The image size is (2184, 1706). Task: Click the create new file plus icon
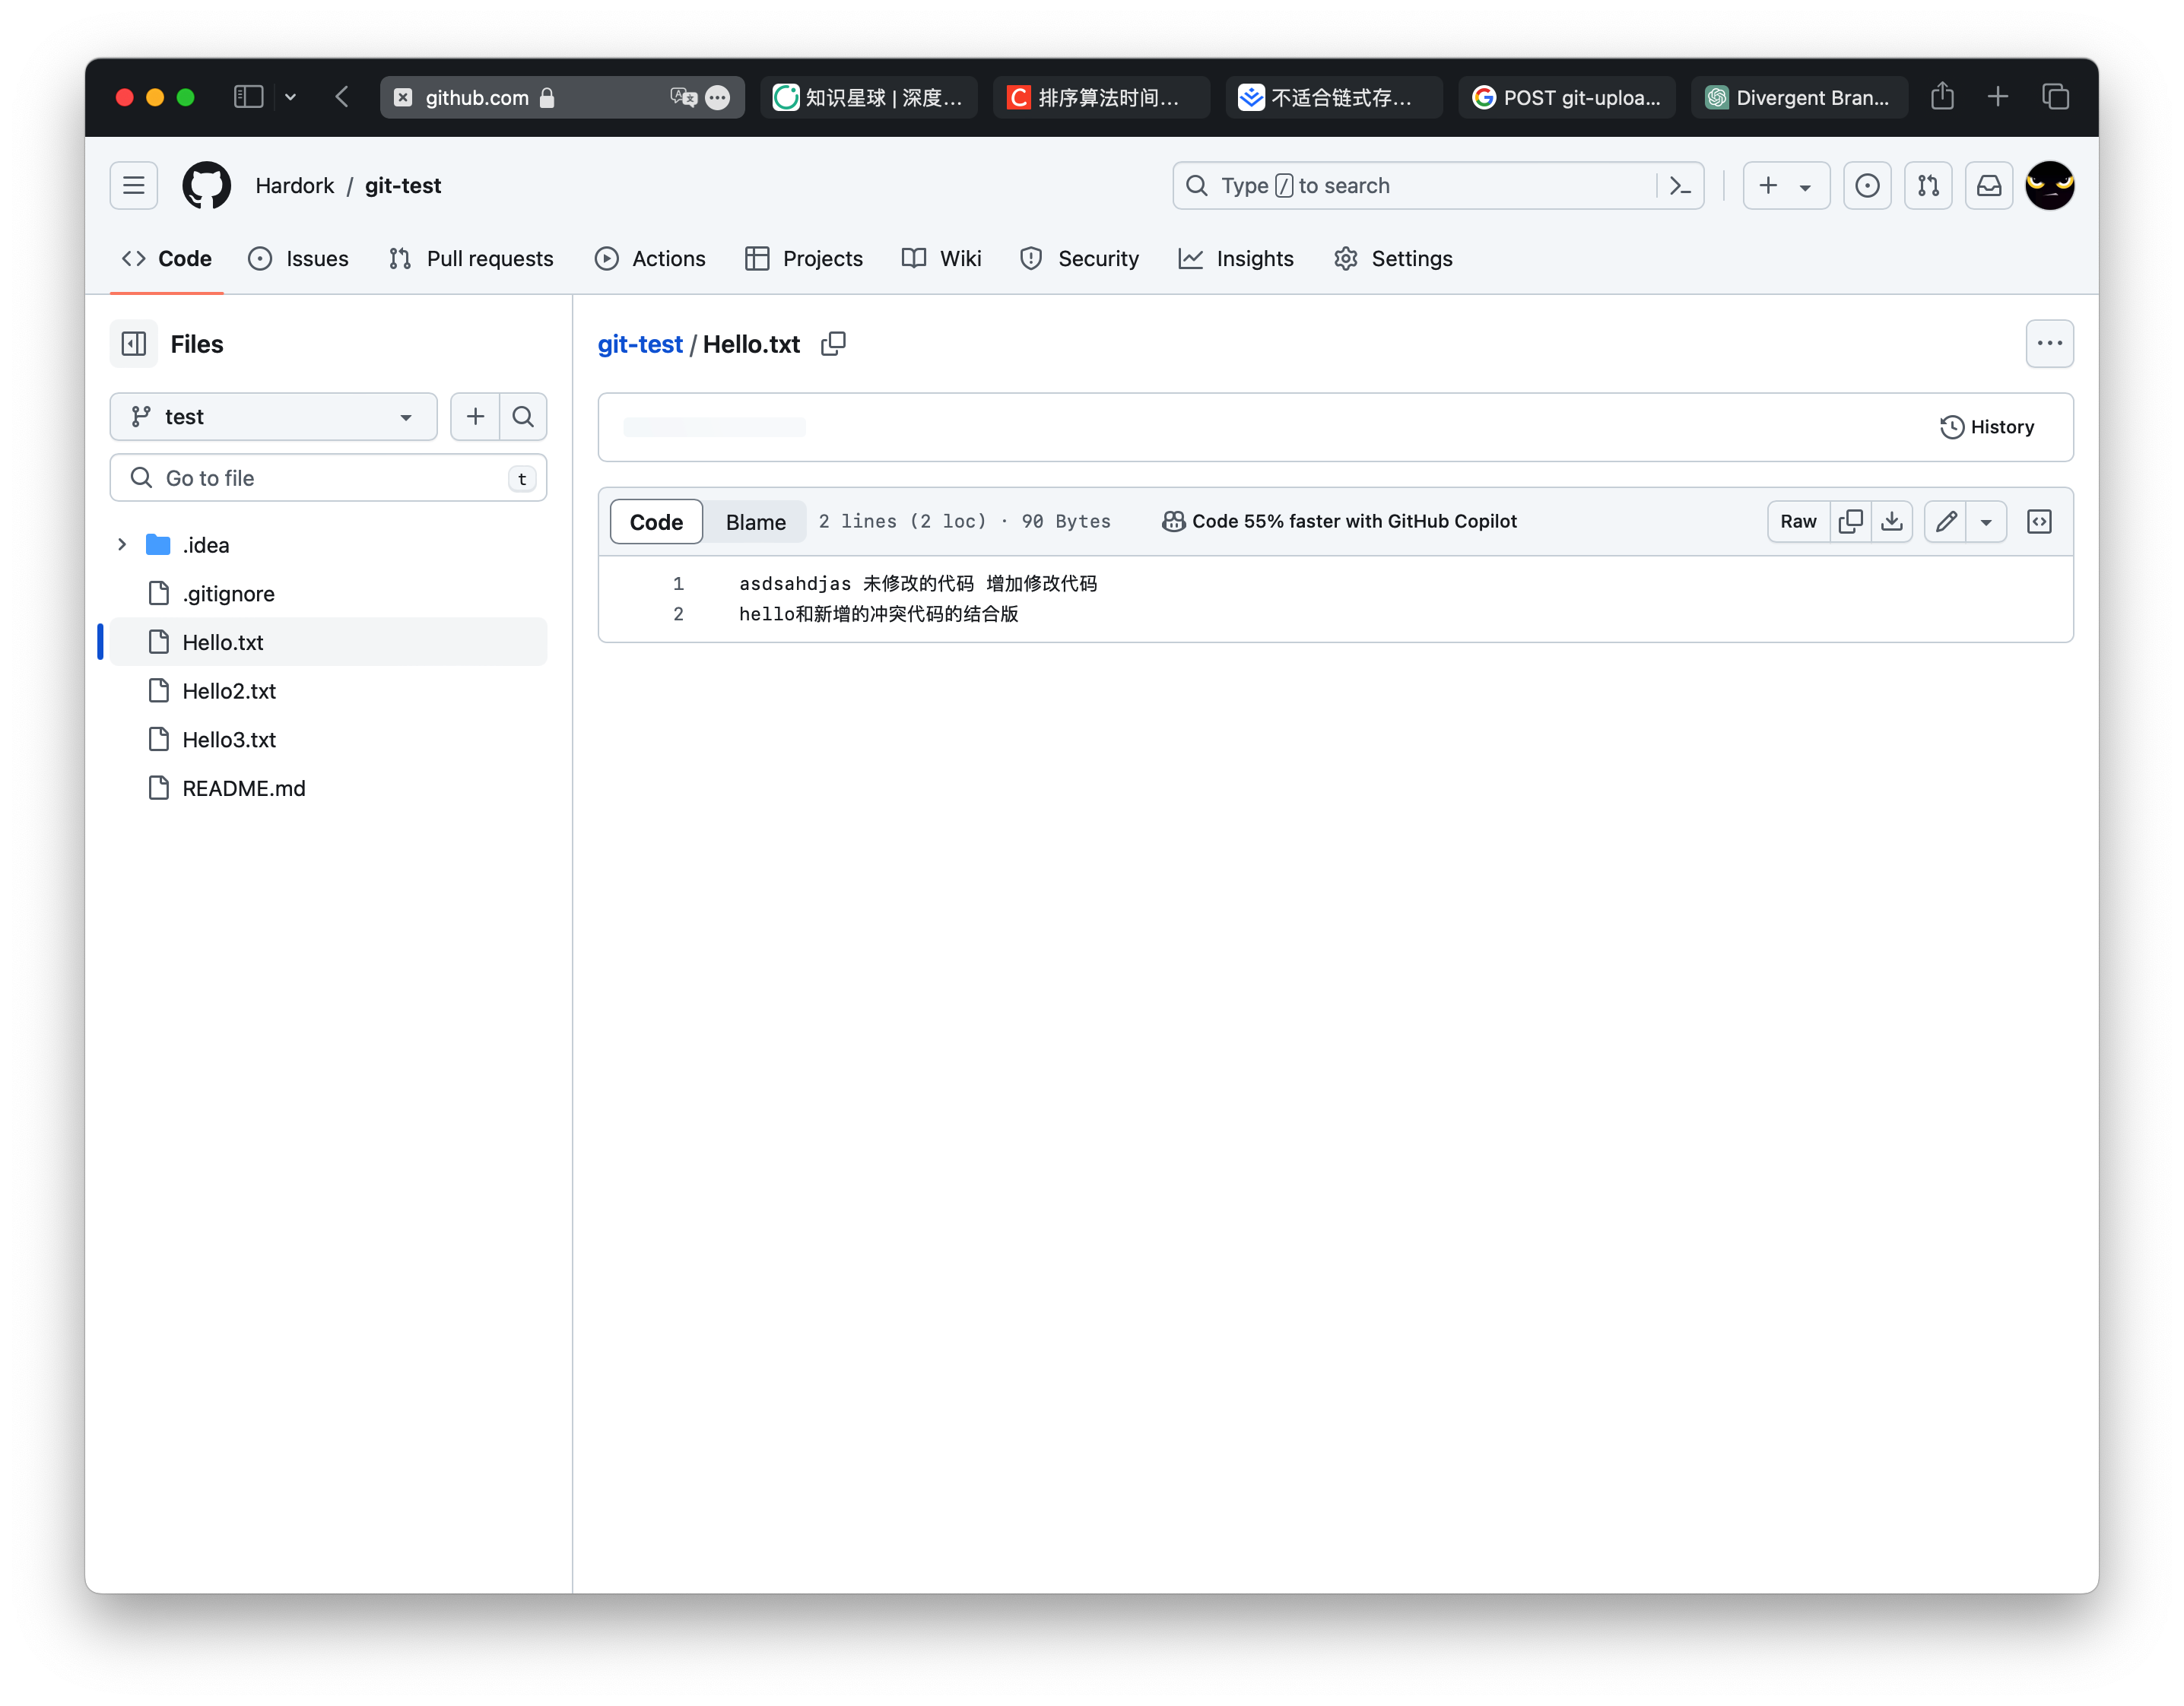pos(475,417)
